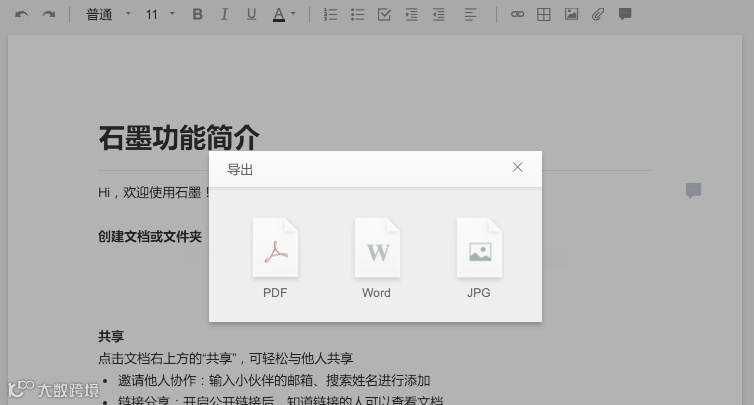This screenshot has width=754, height=405.
Task: Export the document as Word
Action: (377, 258)
